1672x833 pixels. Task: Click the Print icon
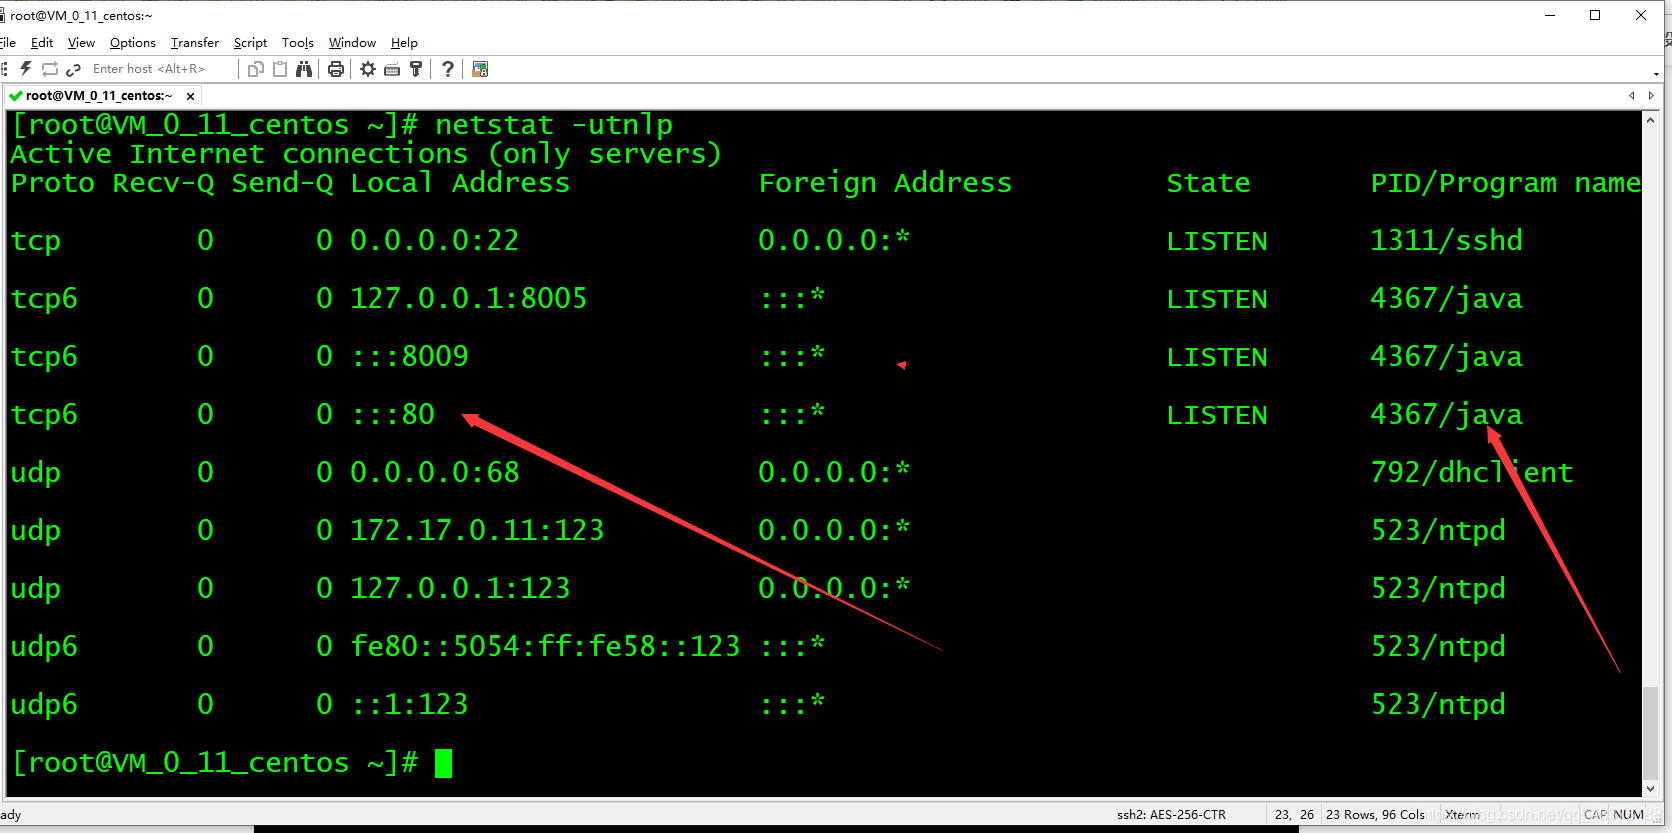pos(336,69)
